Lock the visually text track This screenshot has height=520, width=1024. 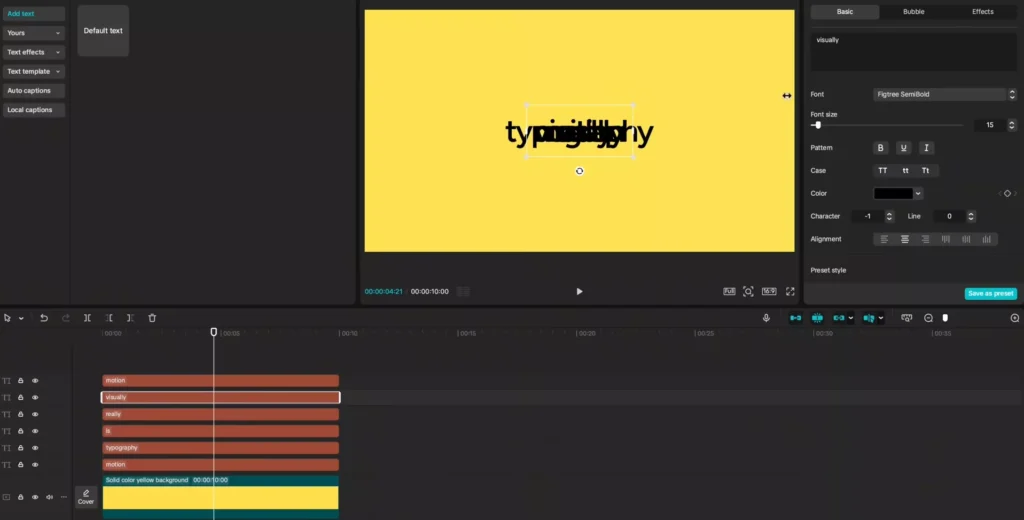click(20, 397)
